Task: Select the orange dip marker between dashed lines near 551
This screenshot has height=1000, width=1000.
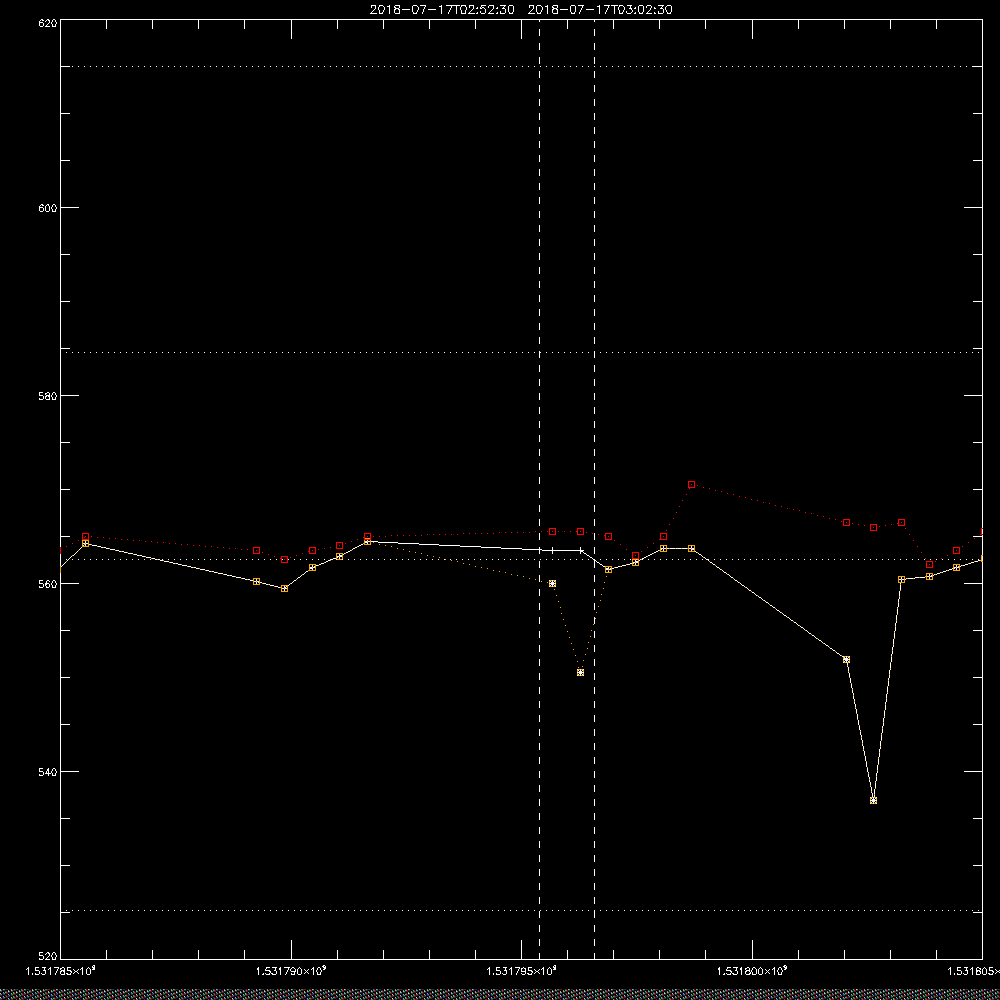Action: (x=580, y=673)
